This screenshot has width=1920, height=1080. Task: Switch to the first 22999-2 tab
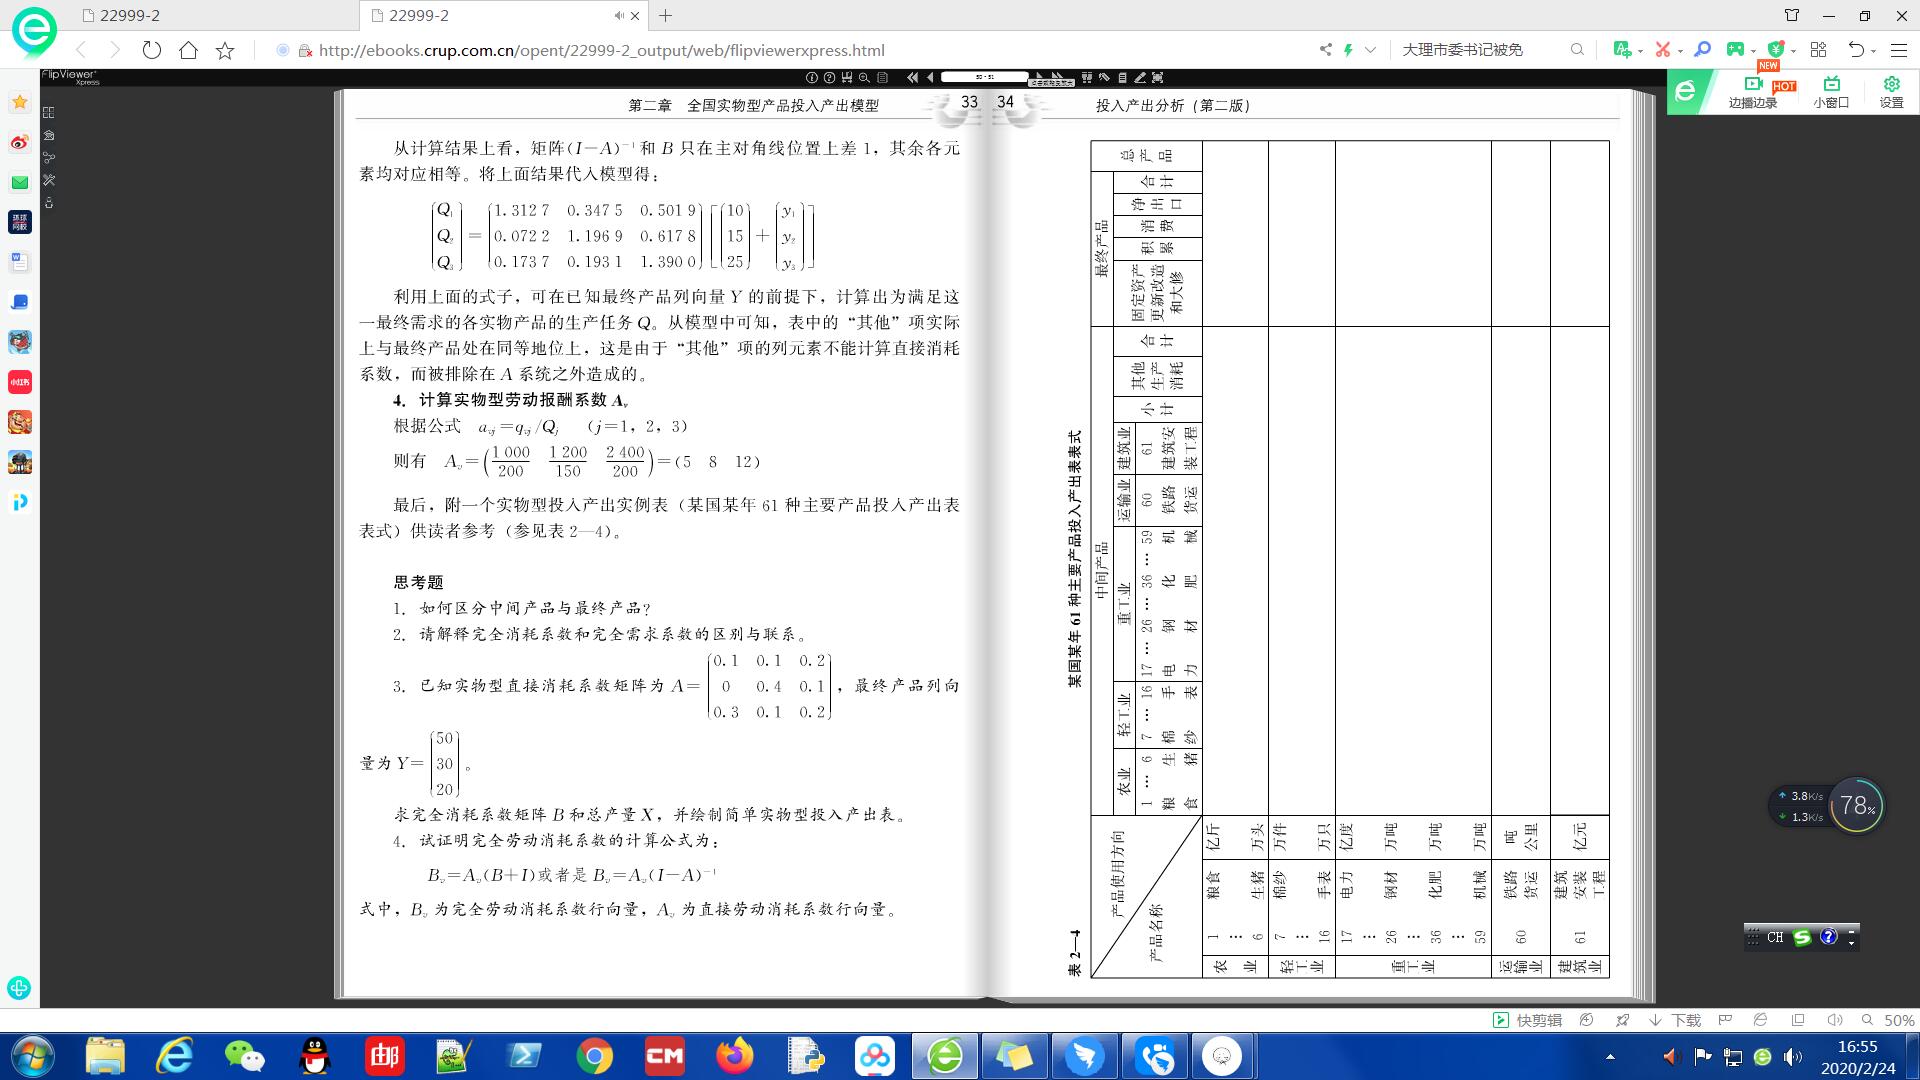[x=130, y=15]
